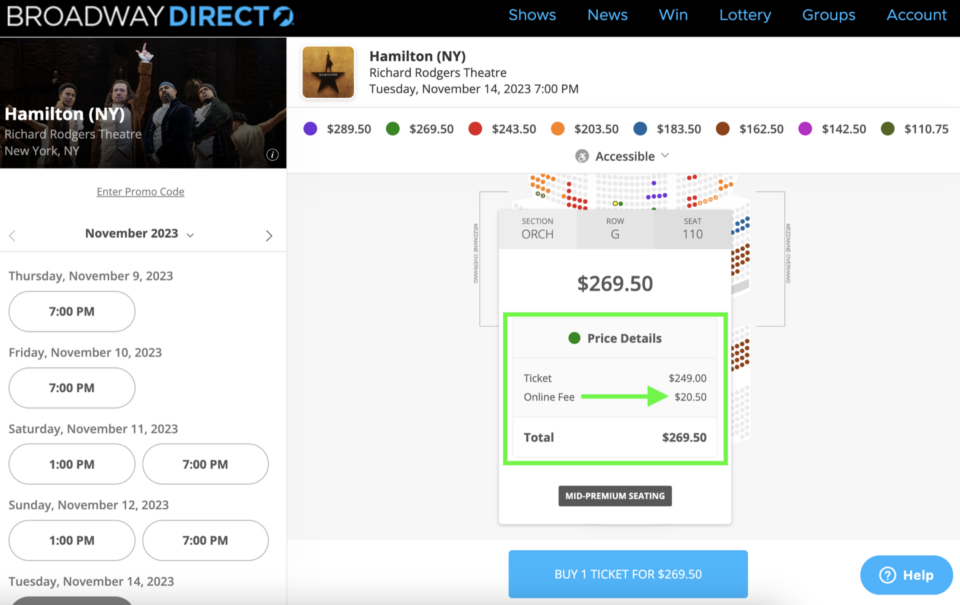The width and height of the screenshot is (960, 605).
Task: Click the Hamilton show poster thumbnail
Action: (x=328, y=72)
